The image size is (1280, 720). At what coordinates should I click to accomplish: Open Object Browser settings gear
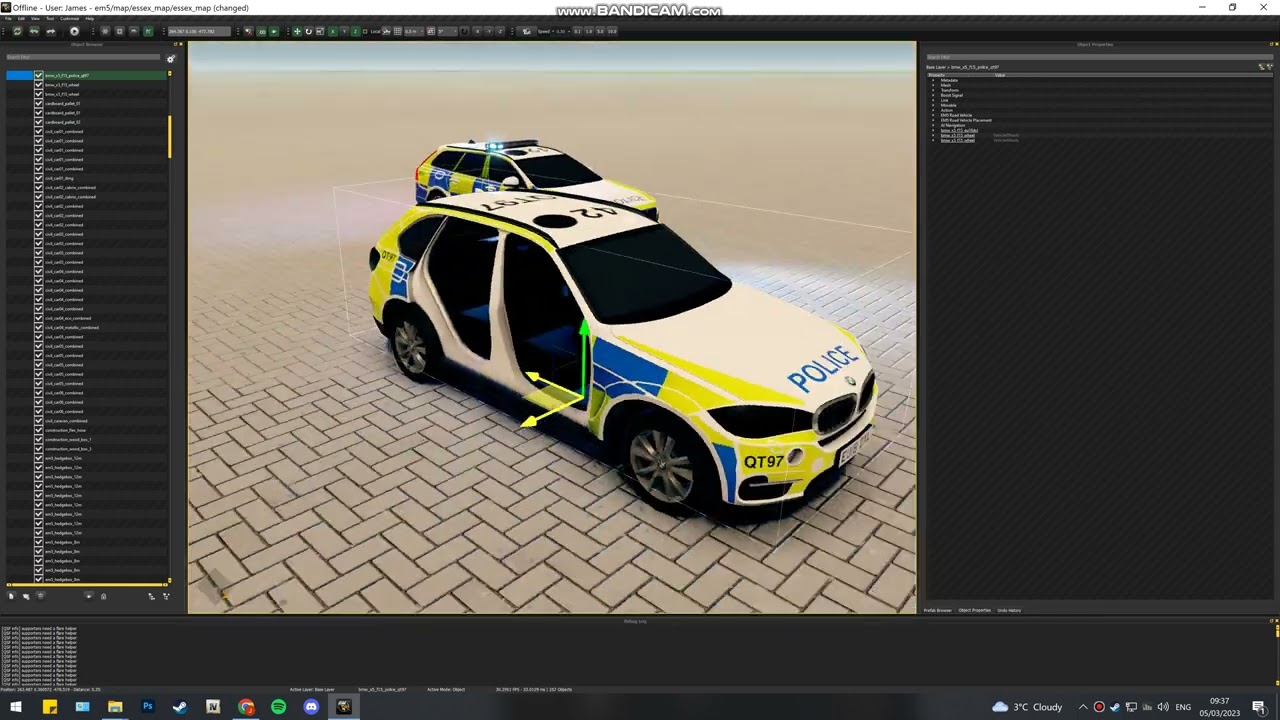pyautogui.click(x=170, y=59)
